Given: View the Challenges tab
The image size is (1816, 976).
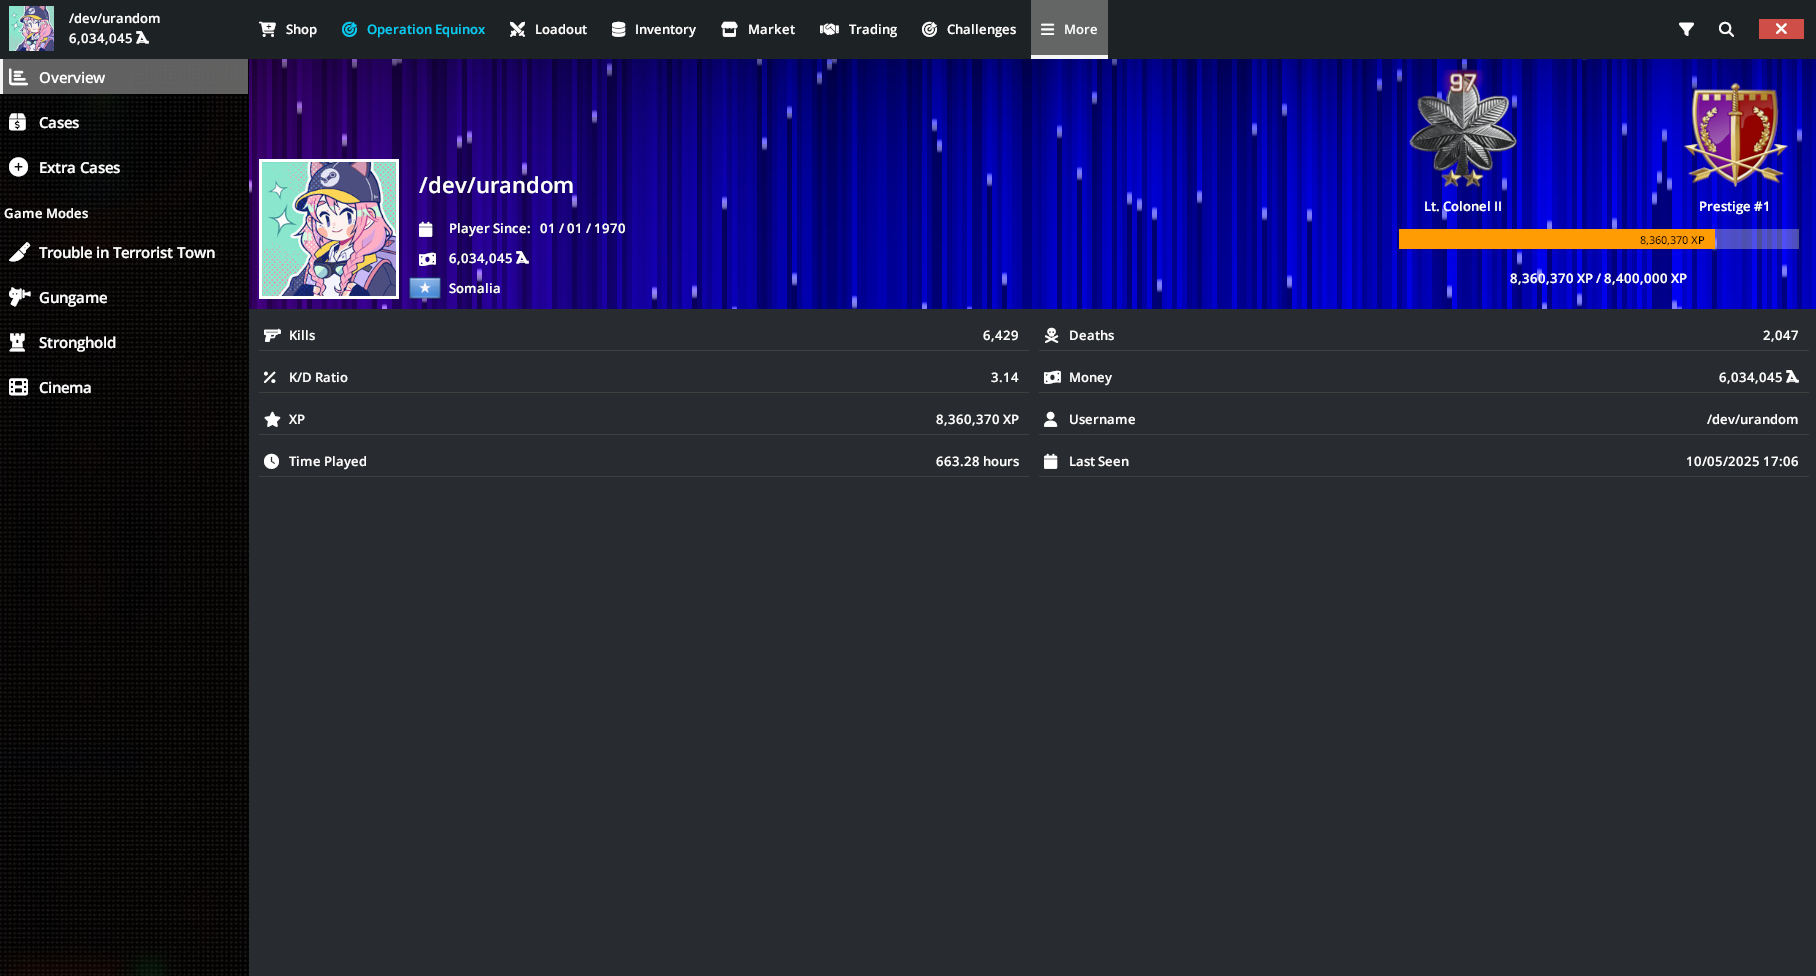Looking at the screenshot, I should coord(969,29).
